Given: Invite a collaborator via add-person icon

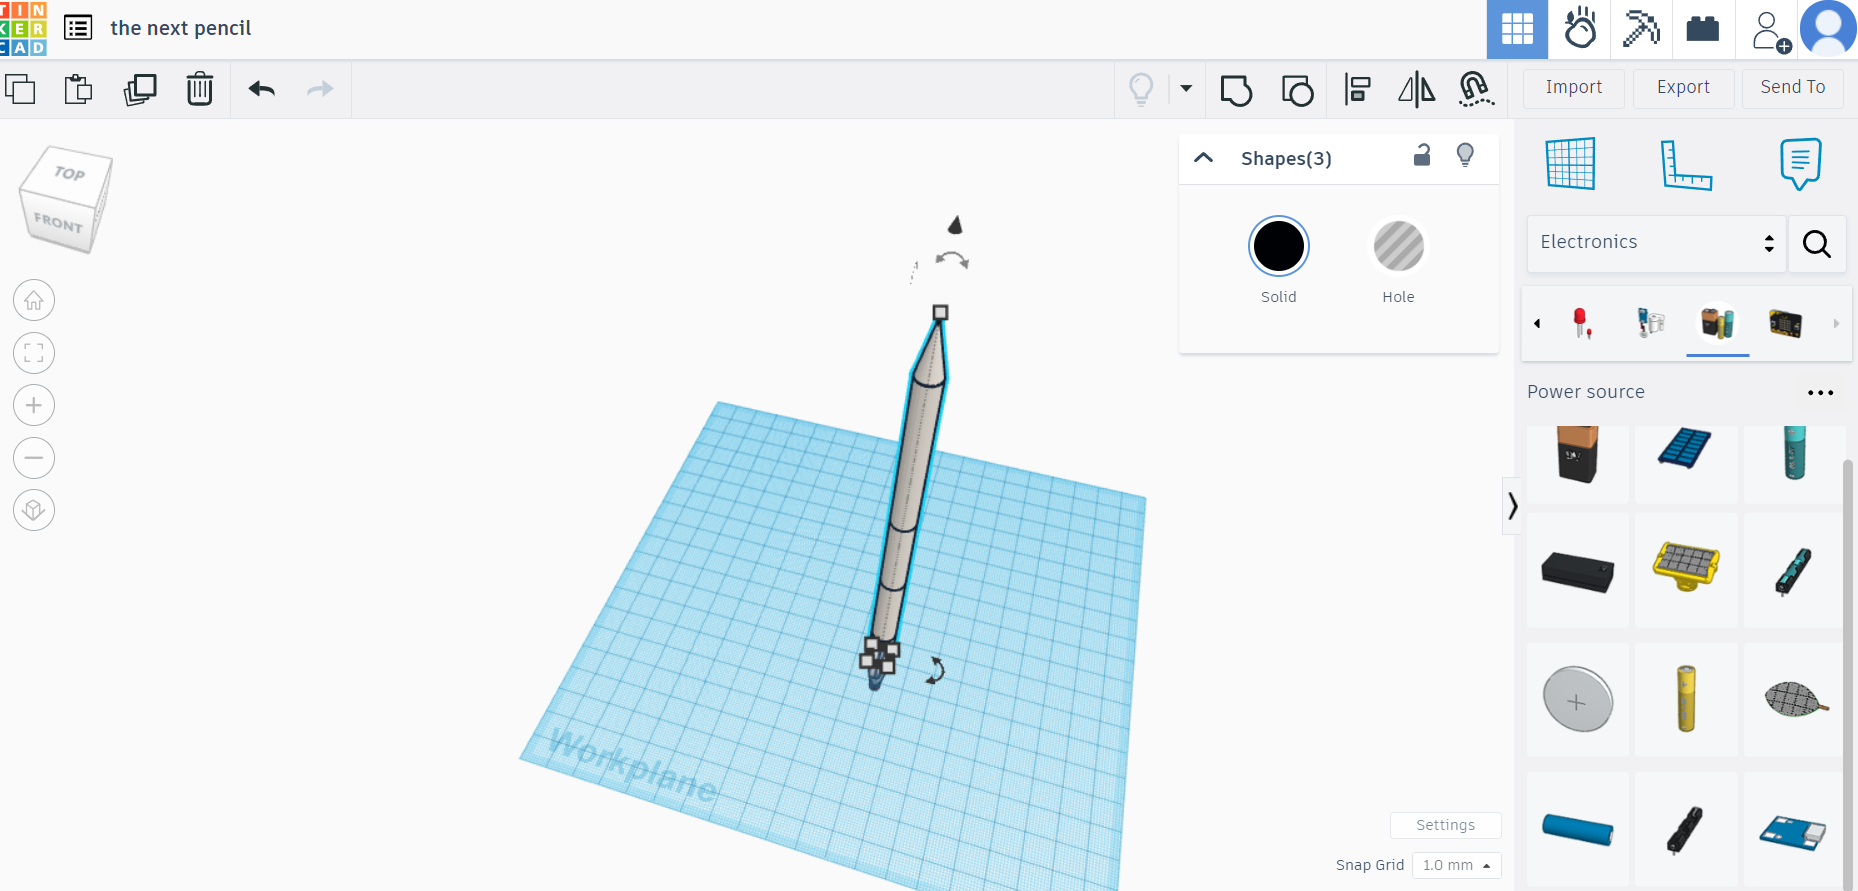Looking at the screenshot, I should 1770,31.
